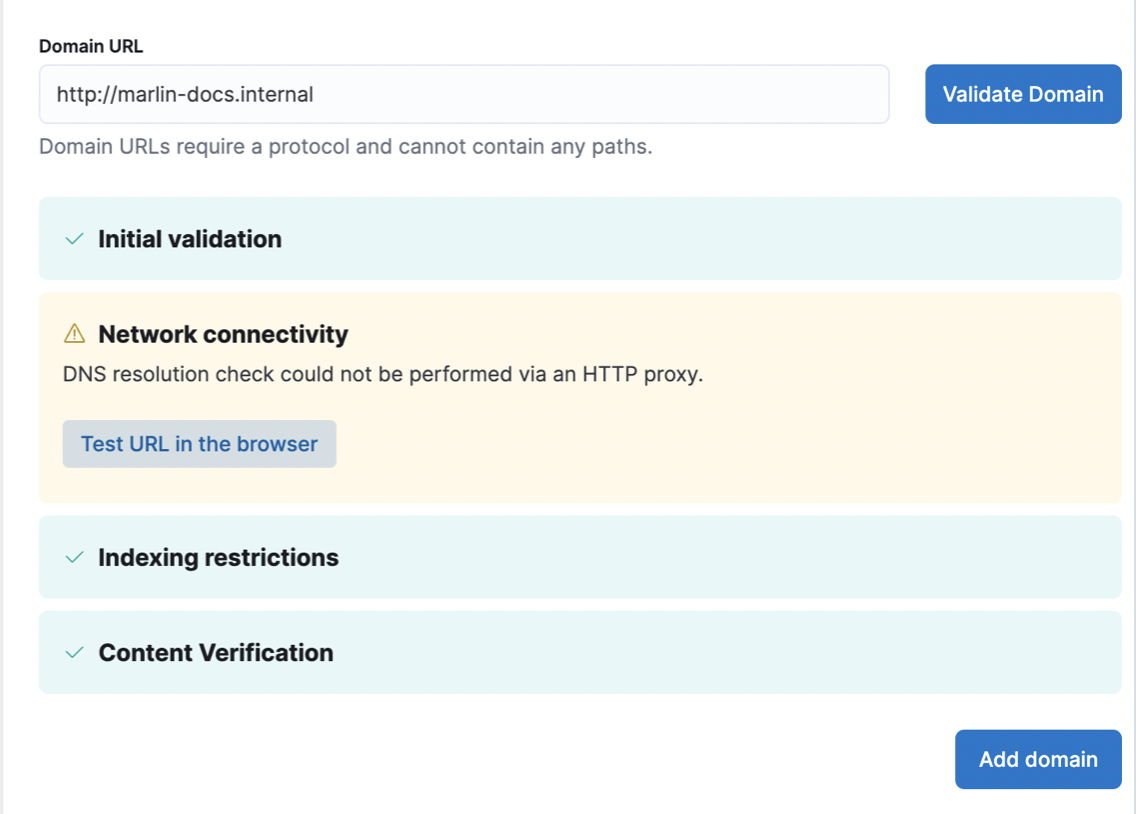Click the Validate Domain button
Viewport: 1136px width, 814px height.
(x=1023, y=94)
